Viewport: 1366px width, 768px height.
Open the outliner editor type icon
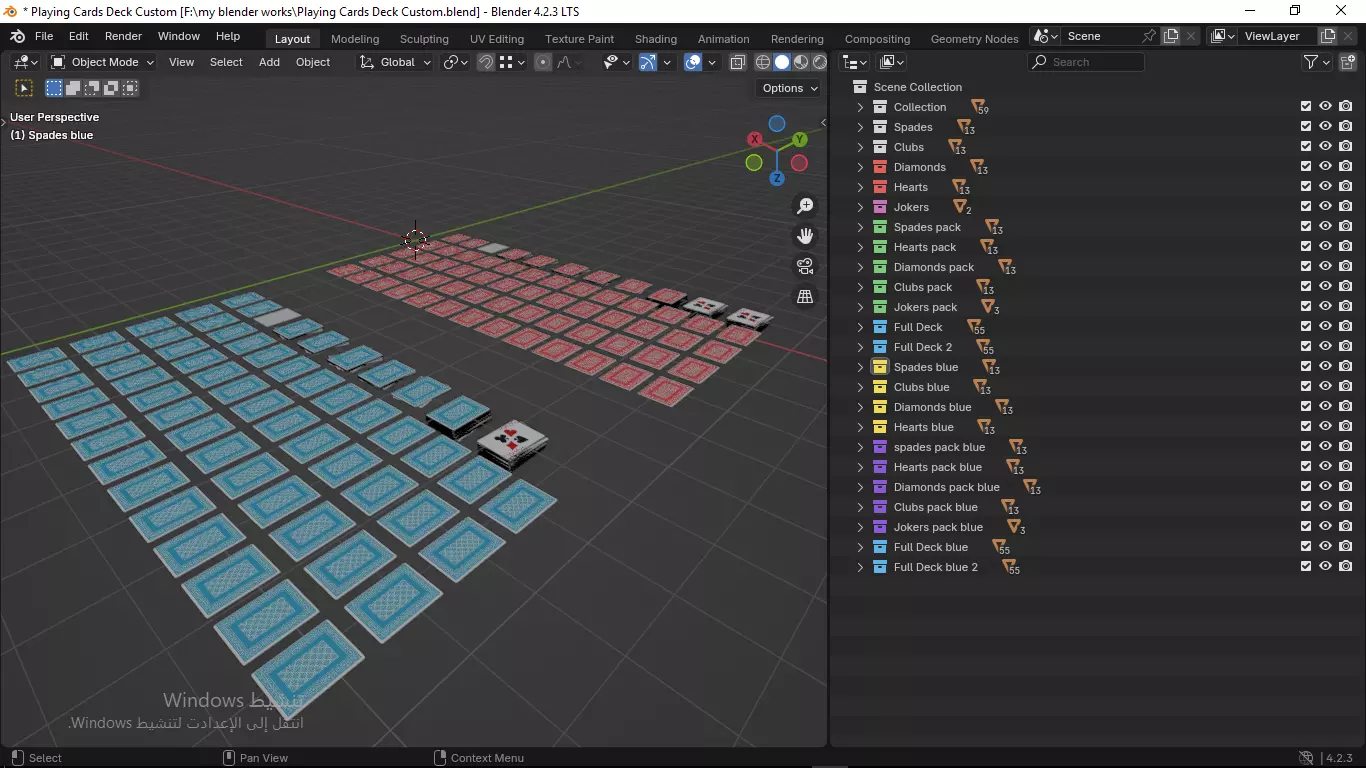tap(854, 62)
